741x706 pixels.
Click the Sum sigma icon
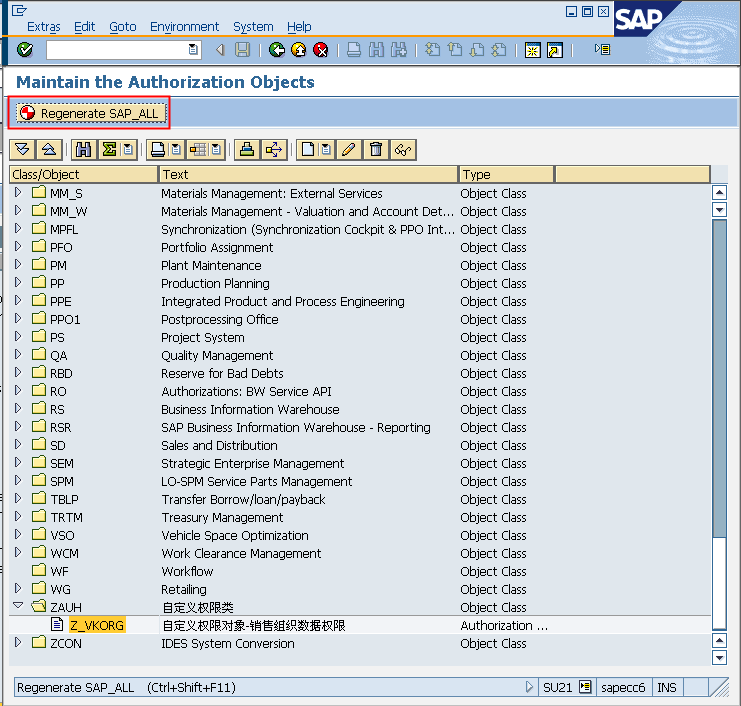point(110,150)
